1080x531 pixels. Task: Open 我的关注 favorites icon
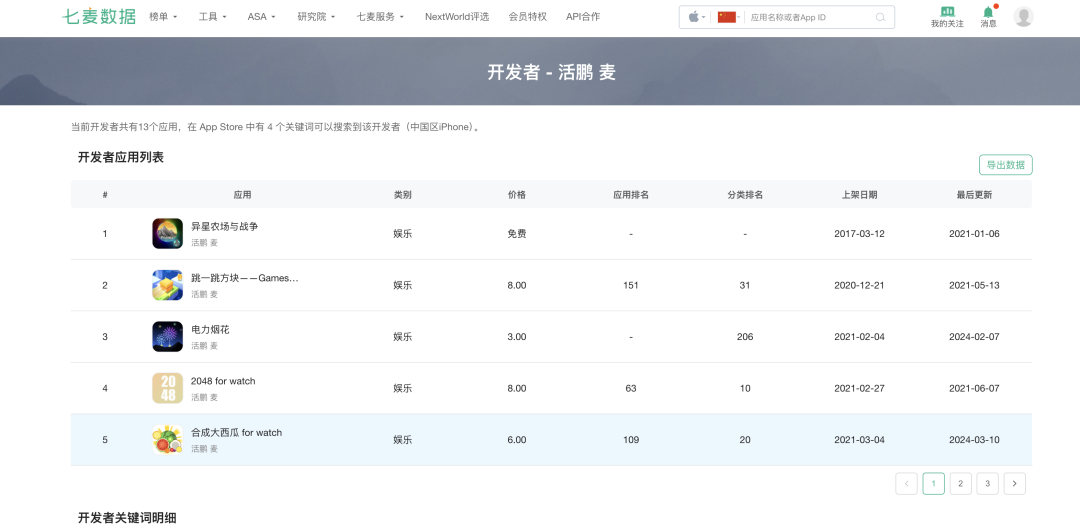pos(947,17)
